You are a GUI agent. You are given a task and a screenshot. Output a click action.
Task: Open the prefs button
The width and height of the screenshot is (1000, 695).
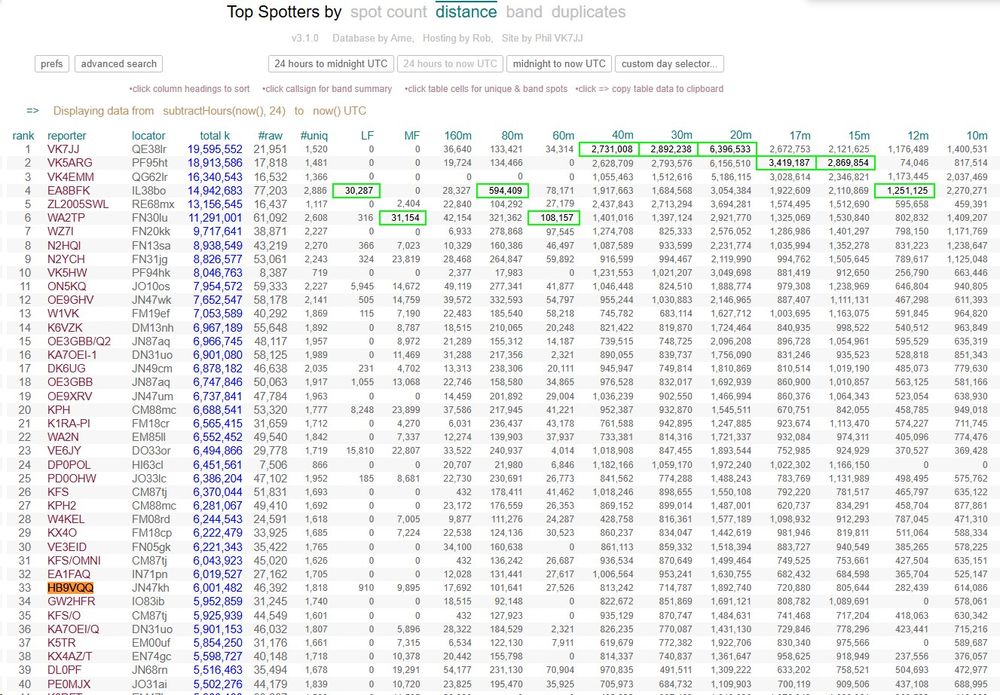pyautogui.click(x=52, y=64)
